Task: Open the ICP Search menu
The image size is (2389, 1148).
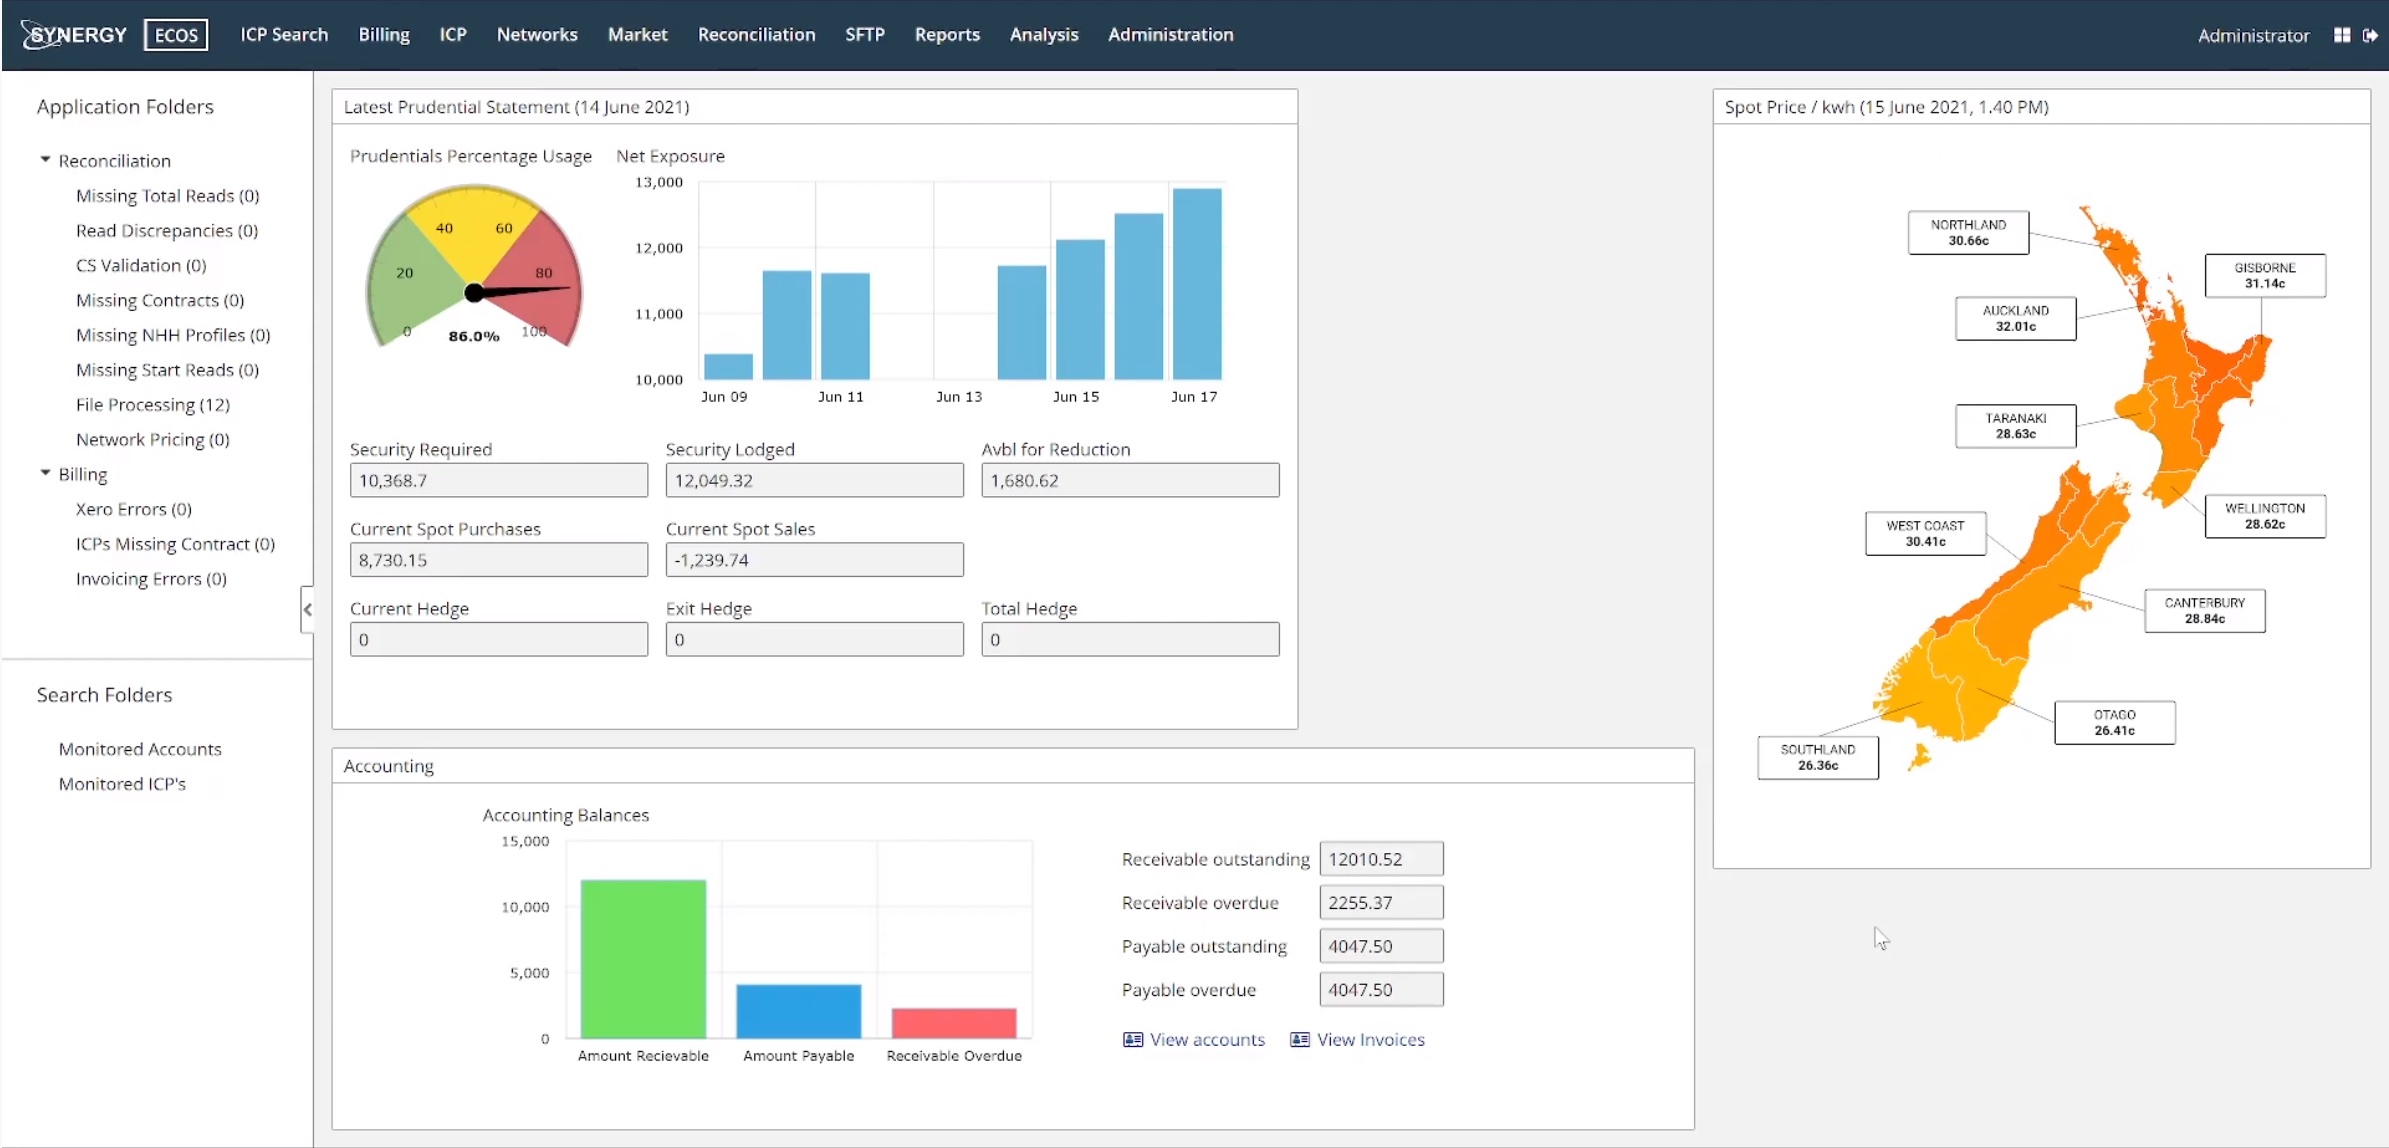Action: [x=284, y=35]
